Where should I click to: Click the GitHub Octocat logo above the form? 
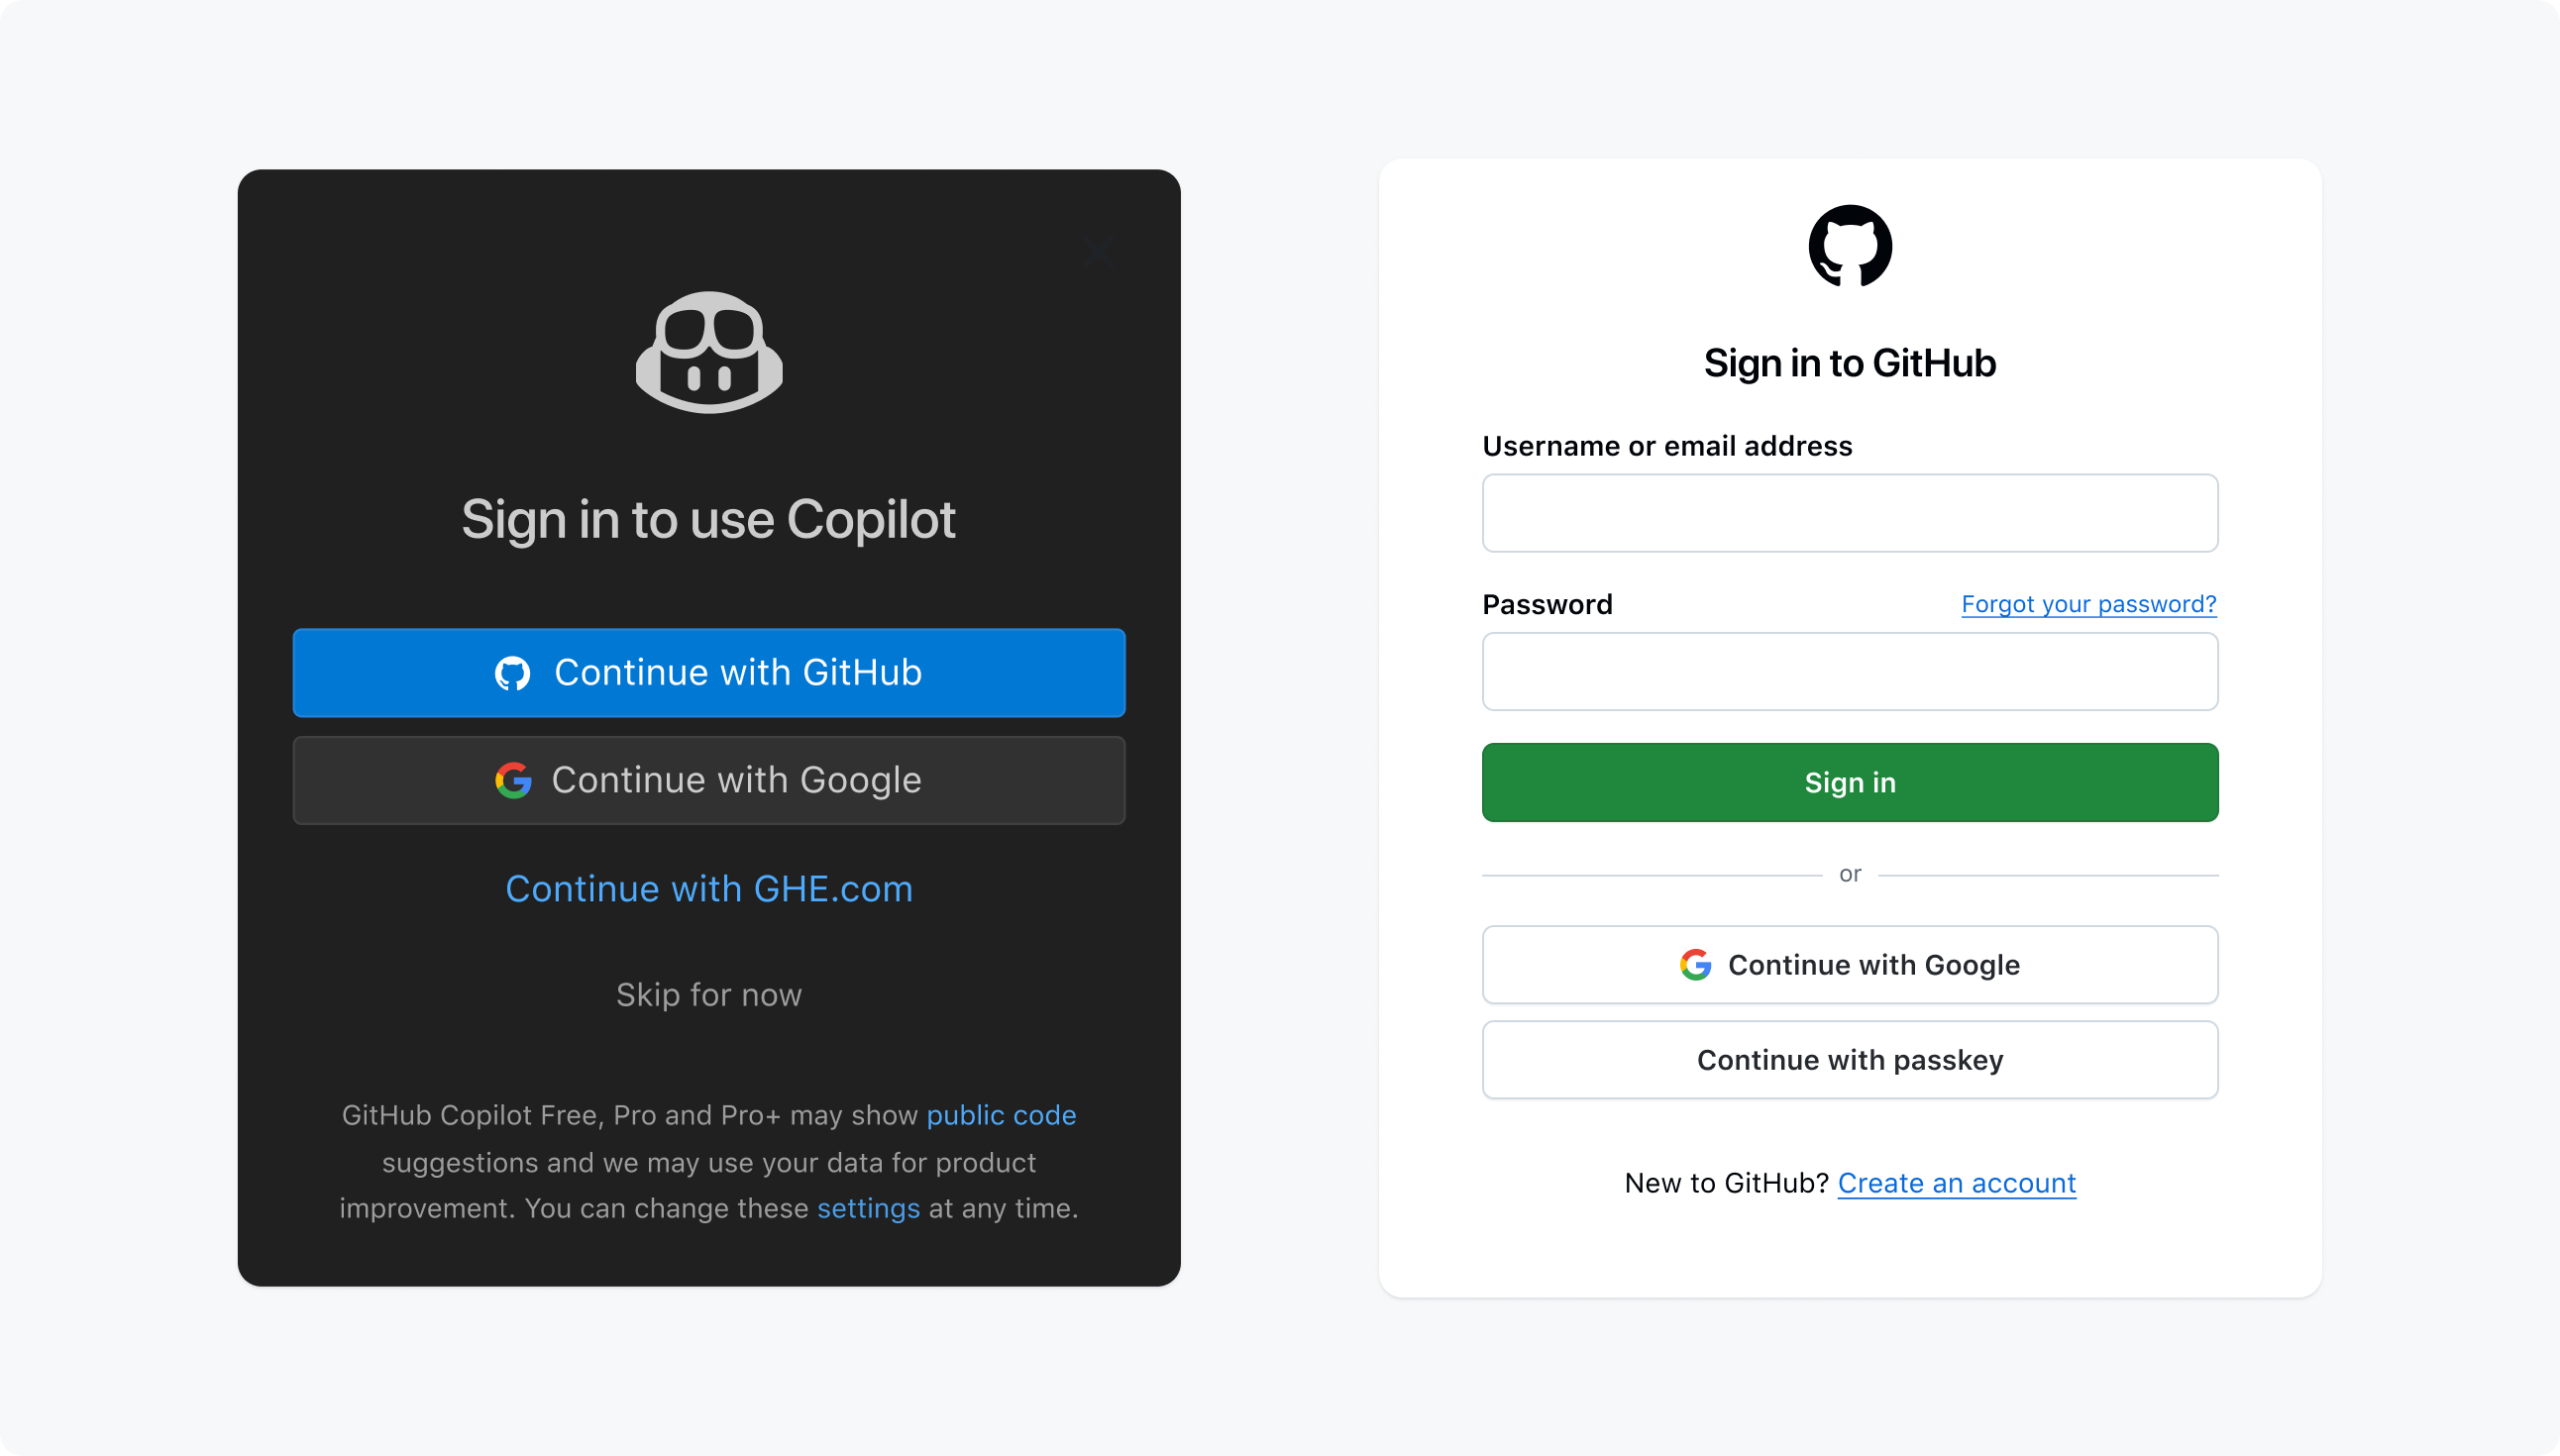[x=1850, y=246]
